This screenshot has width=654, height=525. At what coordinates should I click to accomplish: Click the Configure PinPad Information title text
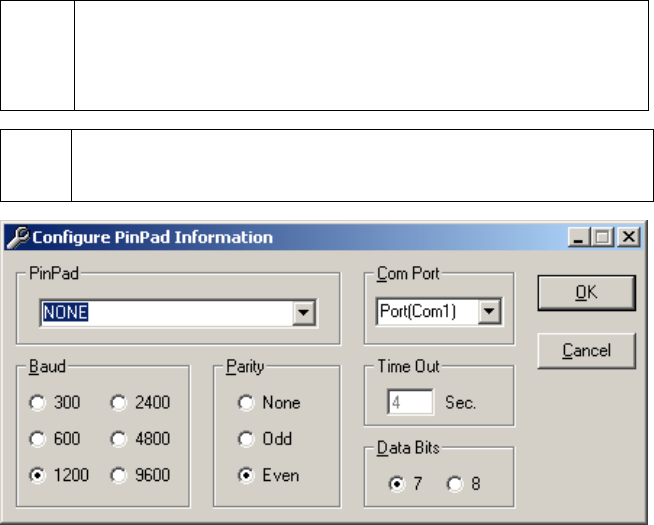153,237
